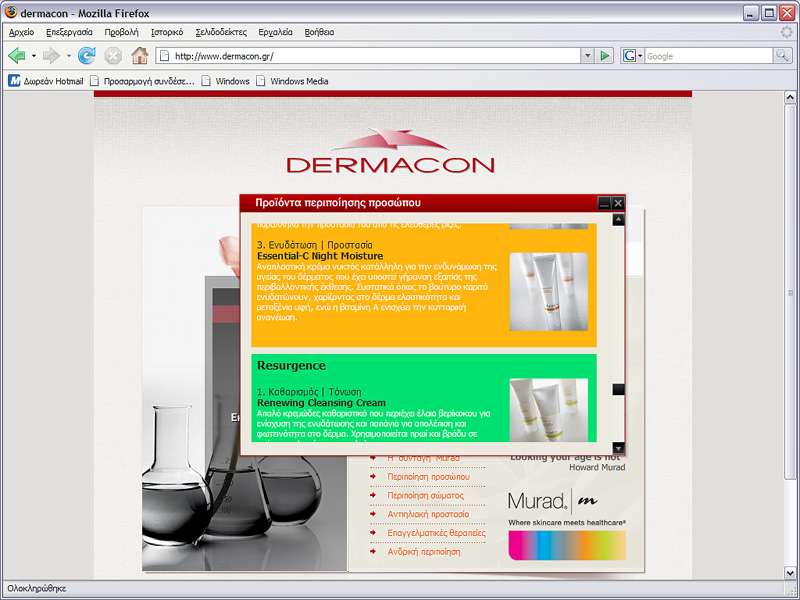Open the Forward history dropdown arrow
This screenshot has width=800, height=600.
(x=68, y=56)
